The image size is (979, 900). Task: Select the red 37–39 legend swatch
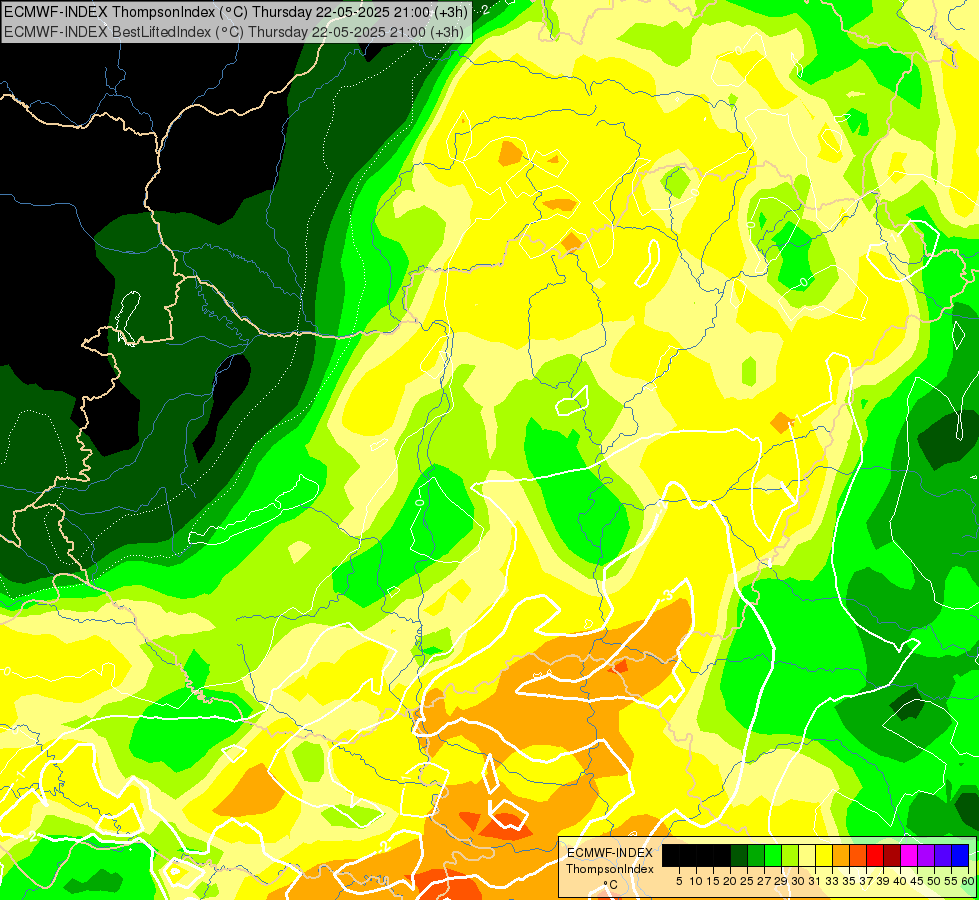(875, 855)
